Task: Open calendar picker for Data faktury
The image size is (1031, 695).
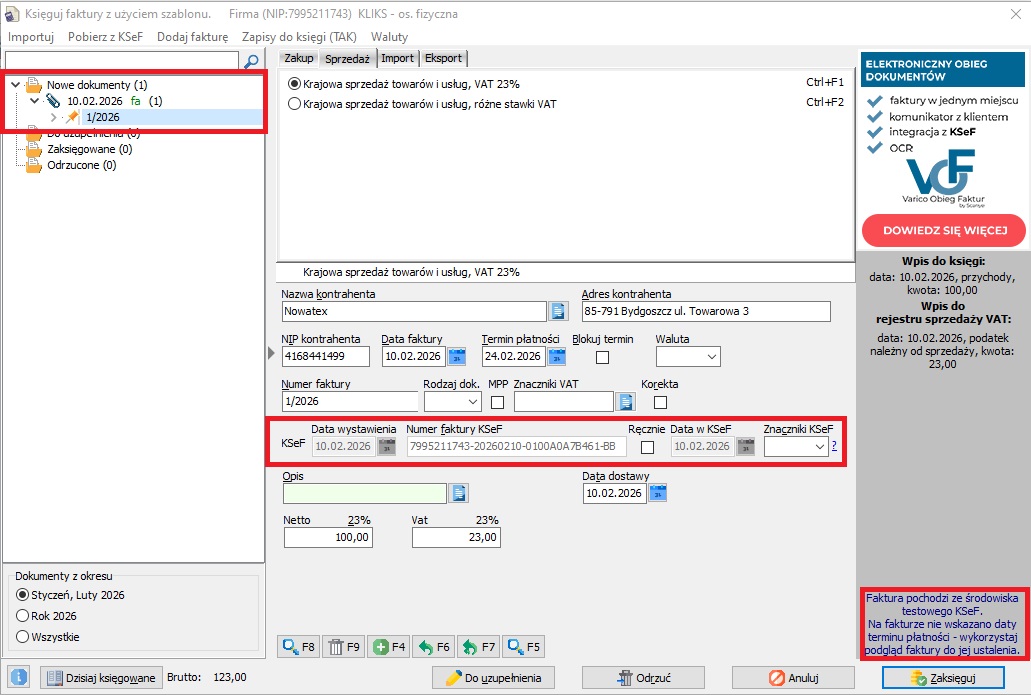Action: click(x=457, y=356)
